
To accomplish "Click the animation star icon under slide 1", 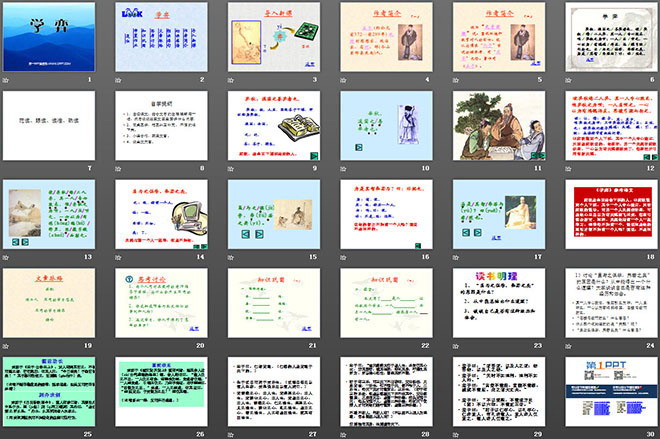I will pos(5,80).
